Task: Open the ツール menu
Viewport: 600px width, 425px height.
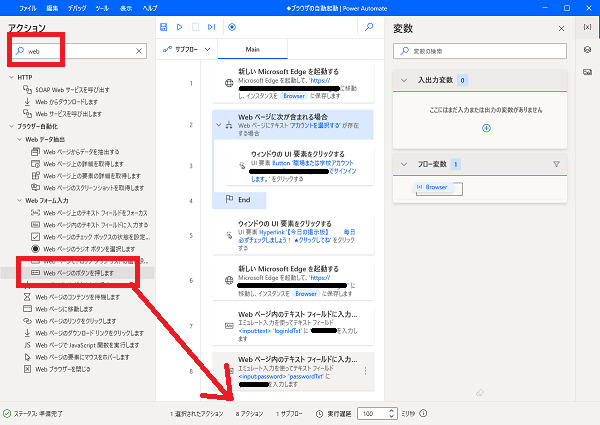Action: [x=102, y=8]
